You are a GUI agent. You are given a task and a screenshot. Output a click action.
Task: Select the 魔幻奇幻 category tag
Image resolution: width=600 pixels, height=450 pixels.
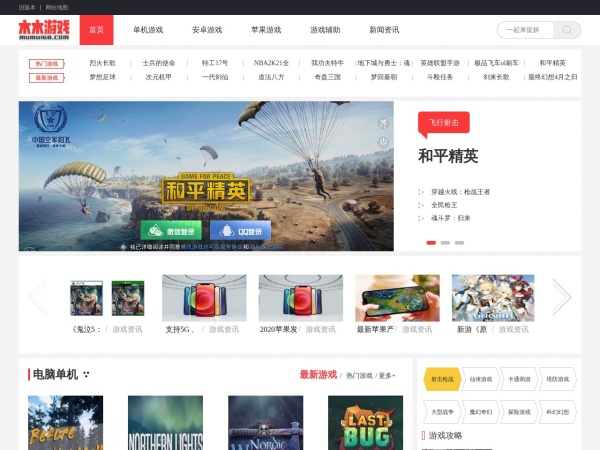[x=481, y=412]
